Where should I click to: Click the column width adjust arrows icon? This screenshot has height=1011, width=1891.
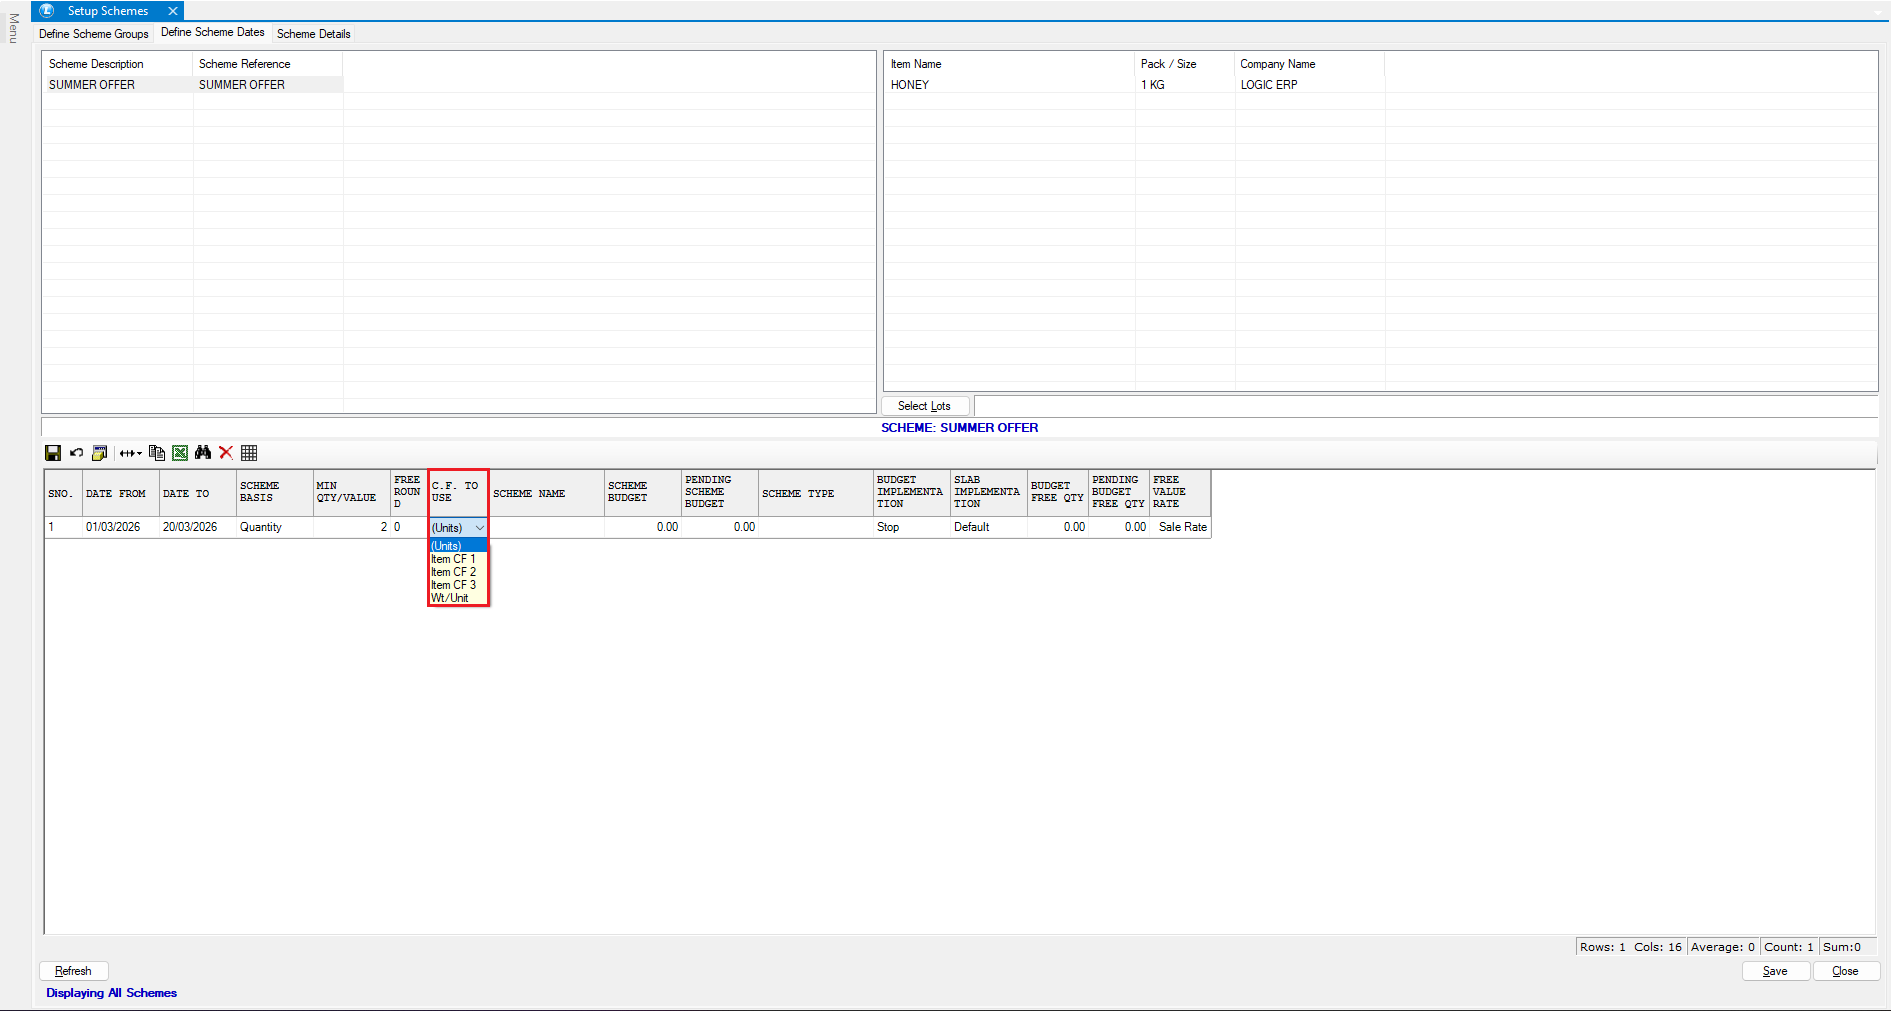[x=130, y=453]
